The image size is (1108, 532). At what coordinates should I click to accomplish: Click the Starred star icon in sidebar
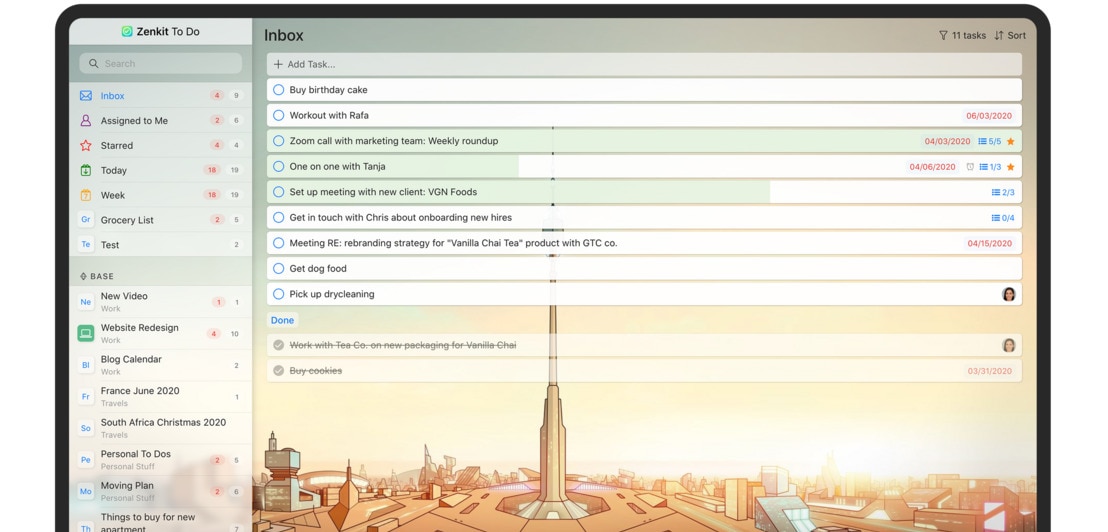86,146
